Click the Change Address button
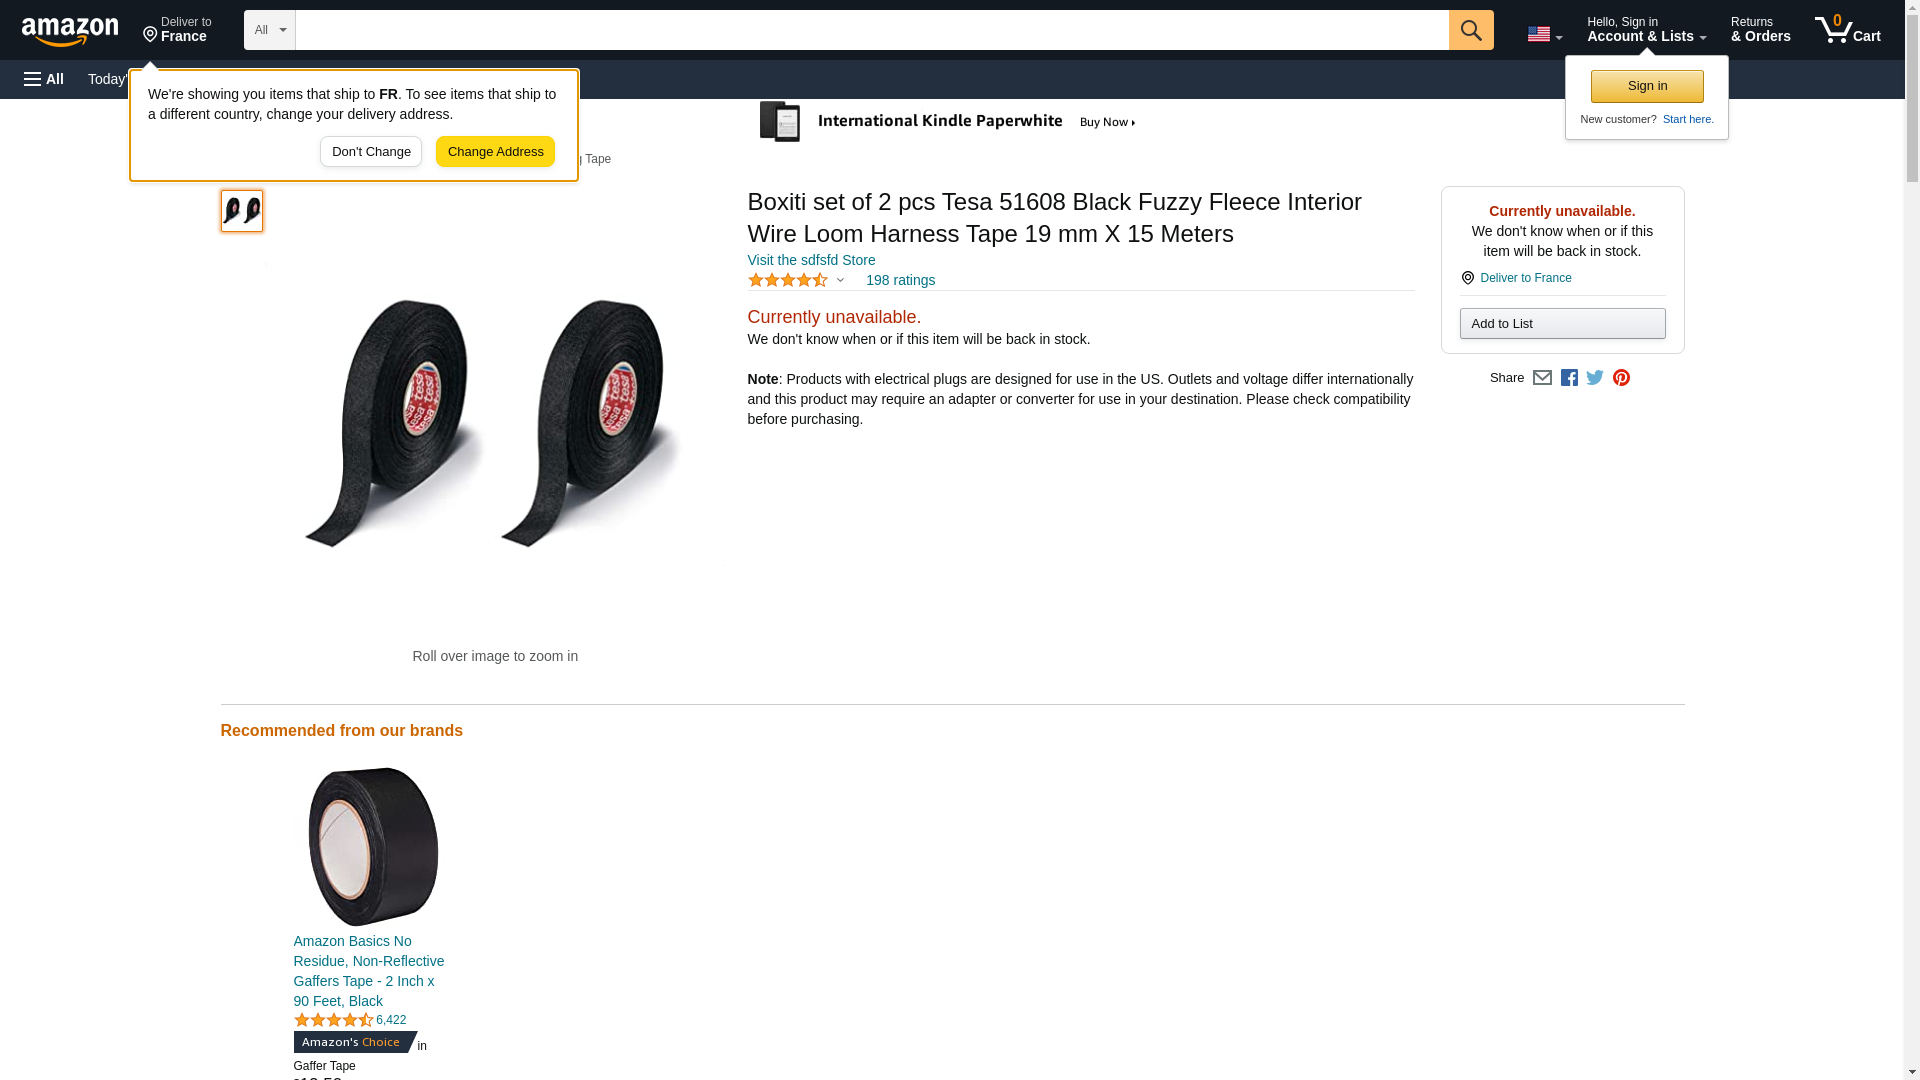This screenshot has width=1920, height=1080. 495,152
